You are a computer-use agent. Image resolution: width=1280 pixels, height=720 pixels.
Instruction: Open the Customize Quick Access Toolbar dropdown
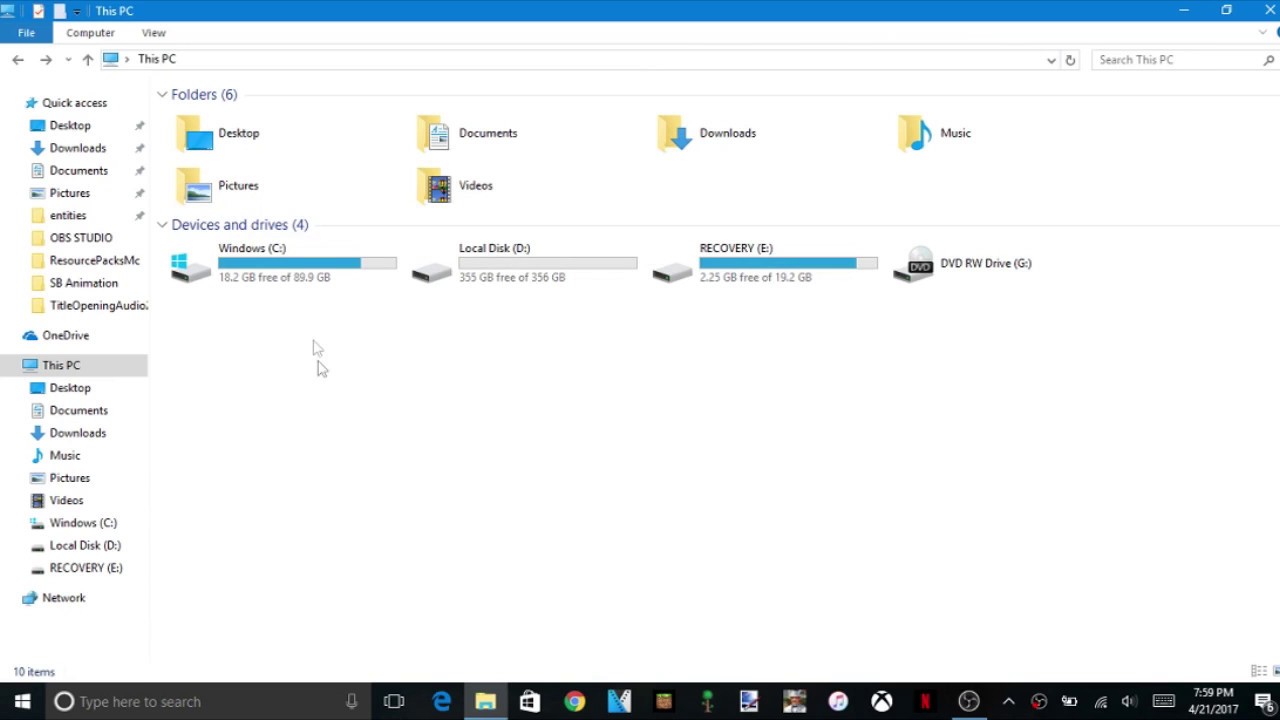[76, 10]
